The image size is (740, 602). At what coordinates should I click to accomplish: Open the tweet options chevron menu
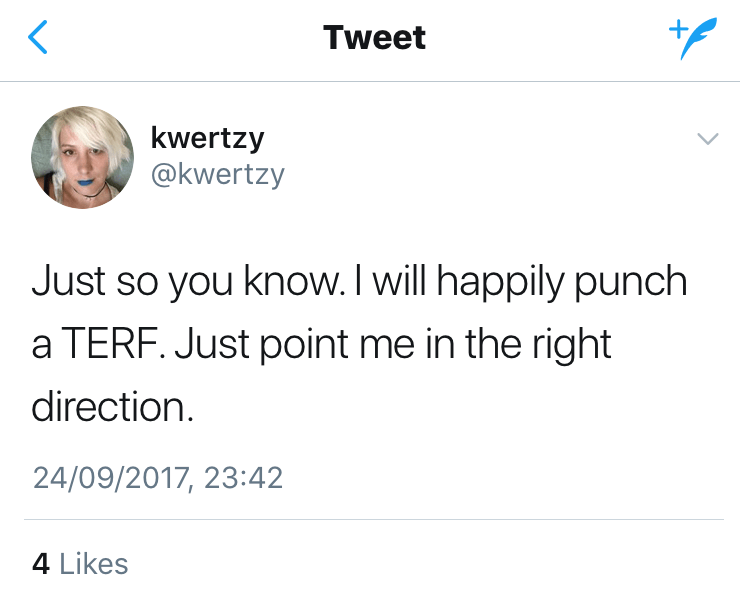pyautogui.click(x=707, y=139)
